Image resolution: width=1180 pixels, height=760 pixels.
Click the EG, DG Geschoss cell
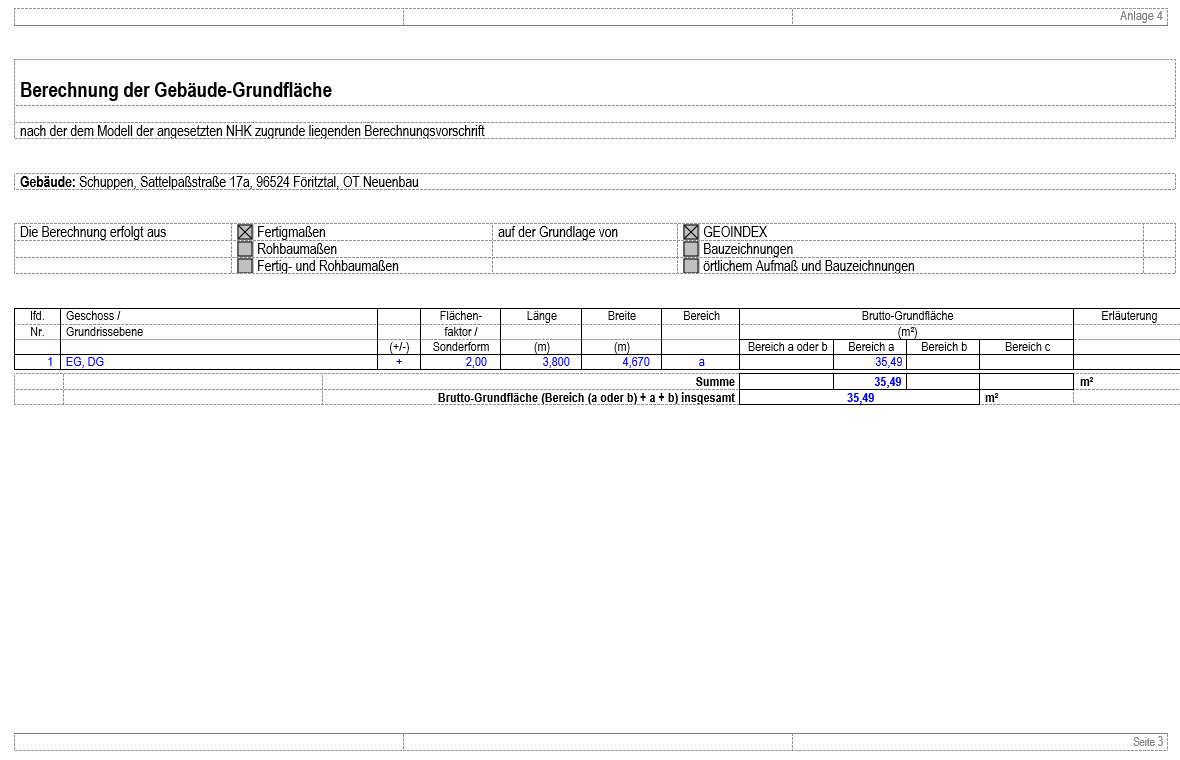pyautogui.click(x=219, y=362)
